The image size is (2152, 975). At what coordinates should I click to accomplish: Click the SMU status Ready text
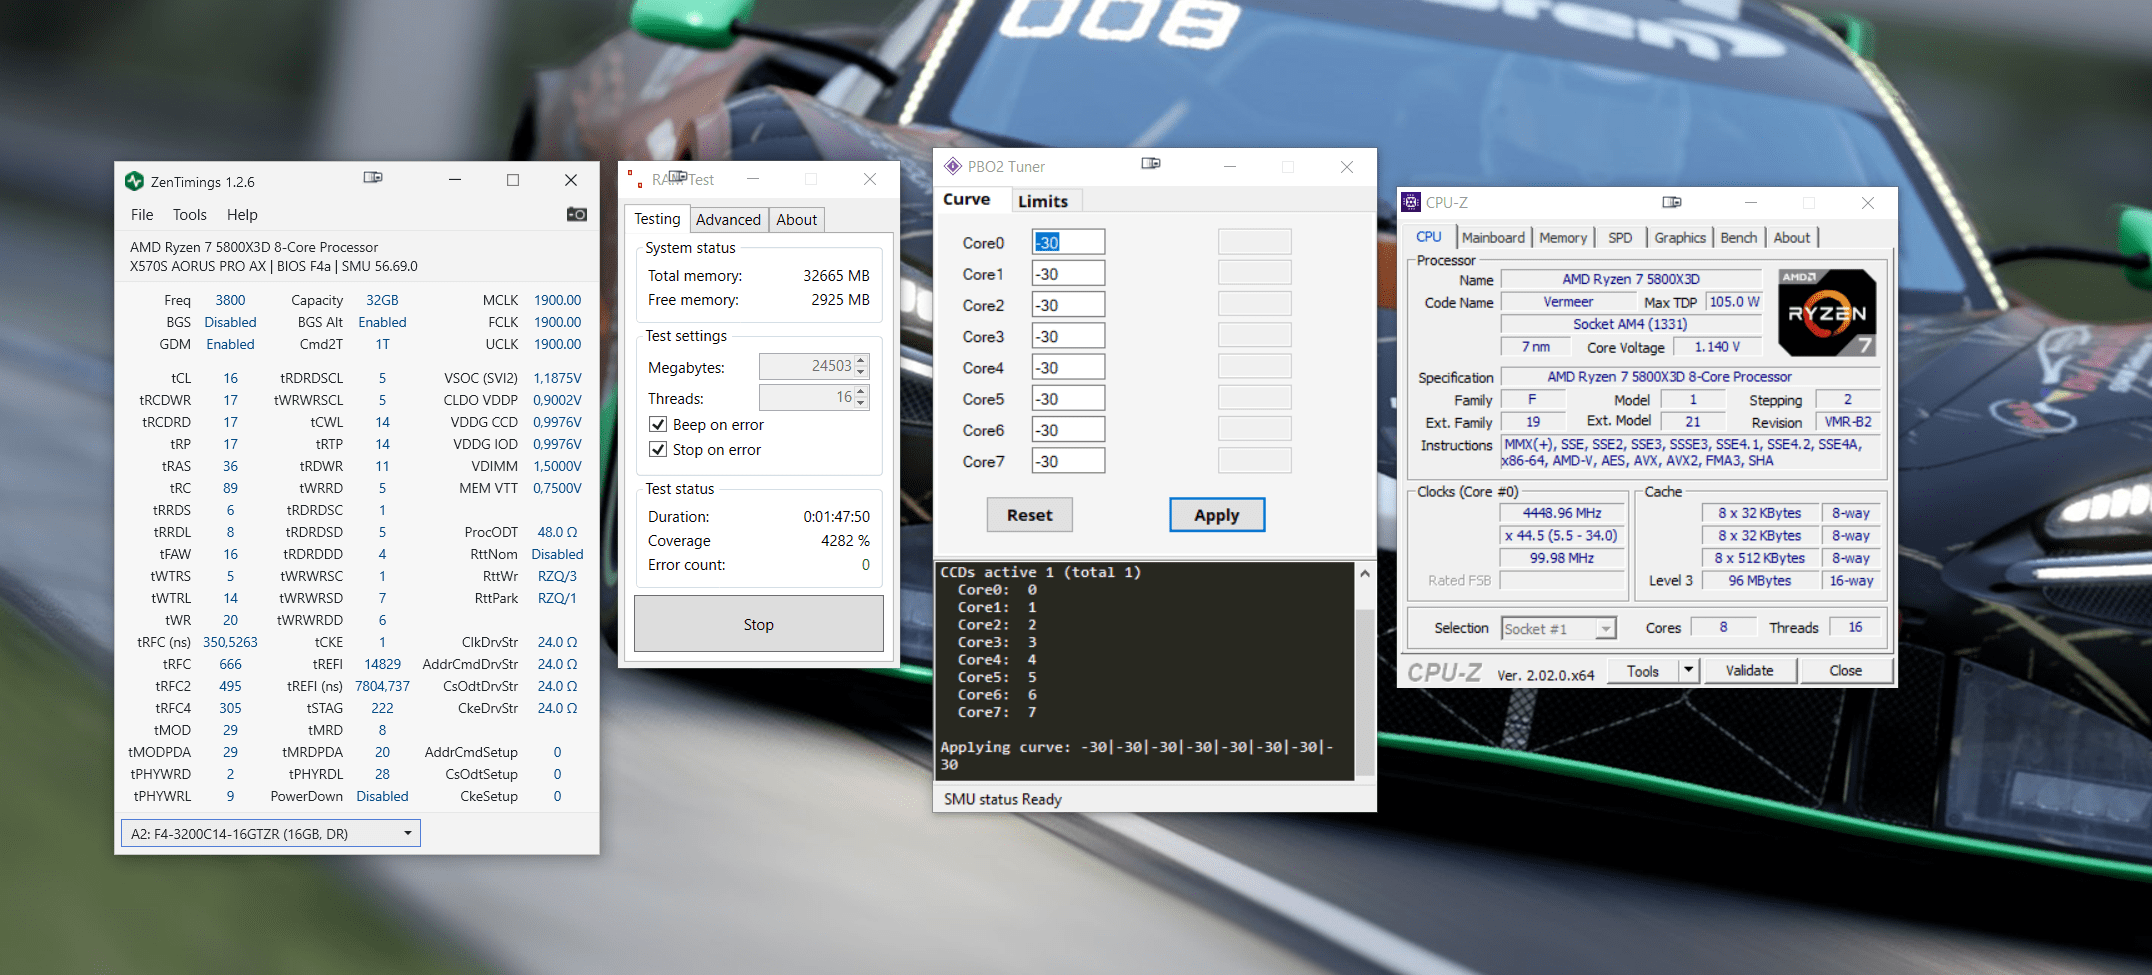pyautogui.click(x=1002, y=799)
